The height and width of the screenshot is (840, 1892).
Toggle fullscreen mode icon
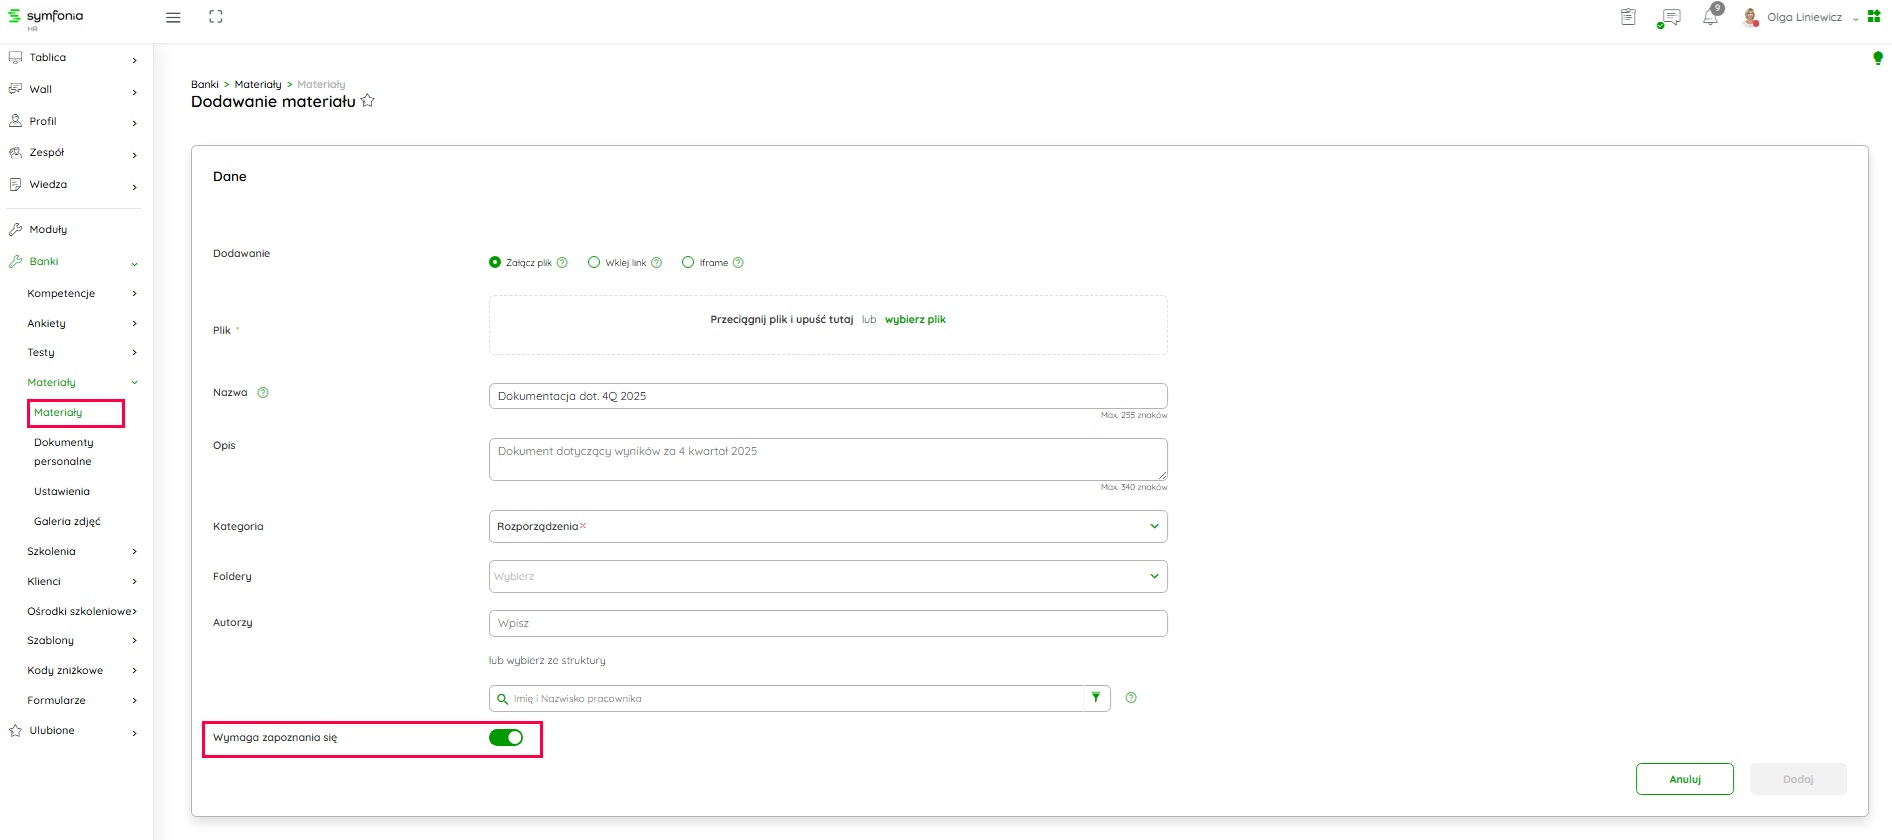pyautogui.click(x=216, y=17)
